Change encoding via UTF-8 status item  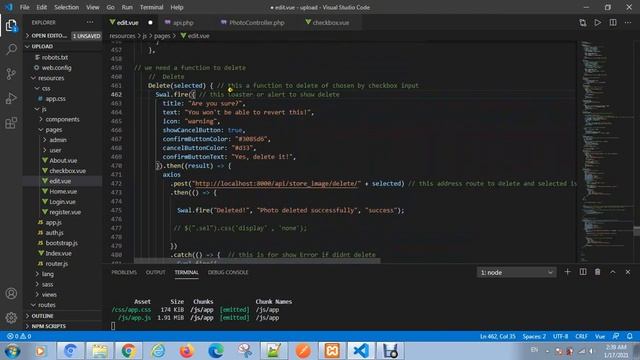pyautogui.click(x=560, y=336)
